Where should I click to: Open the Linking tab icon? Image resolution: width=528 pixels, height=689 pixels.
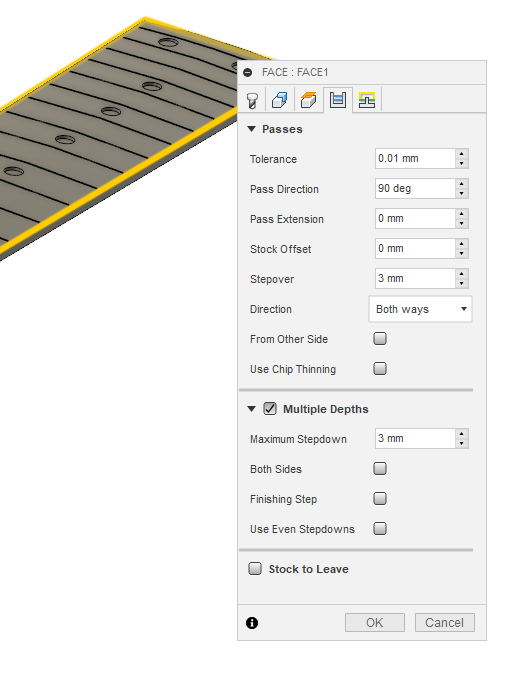point(367,100)
